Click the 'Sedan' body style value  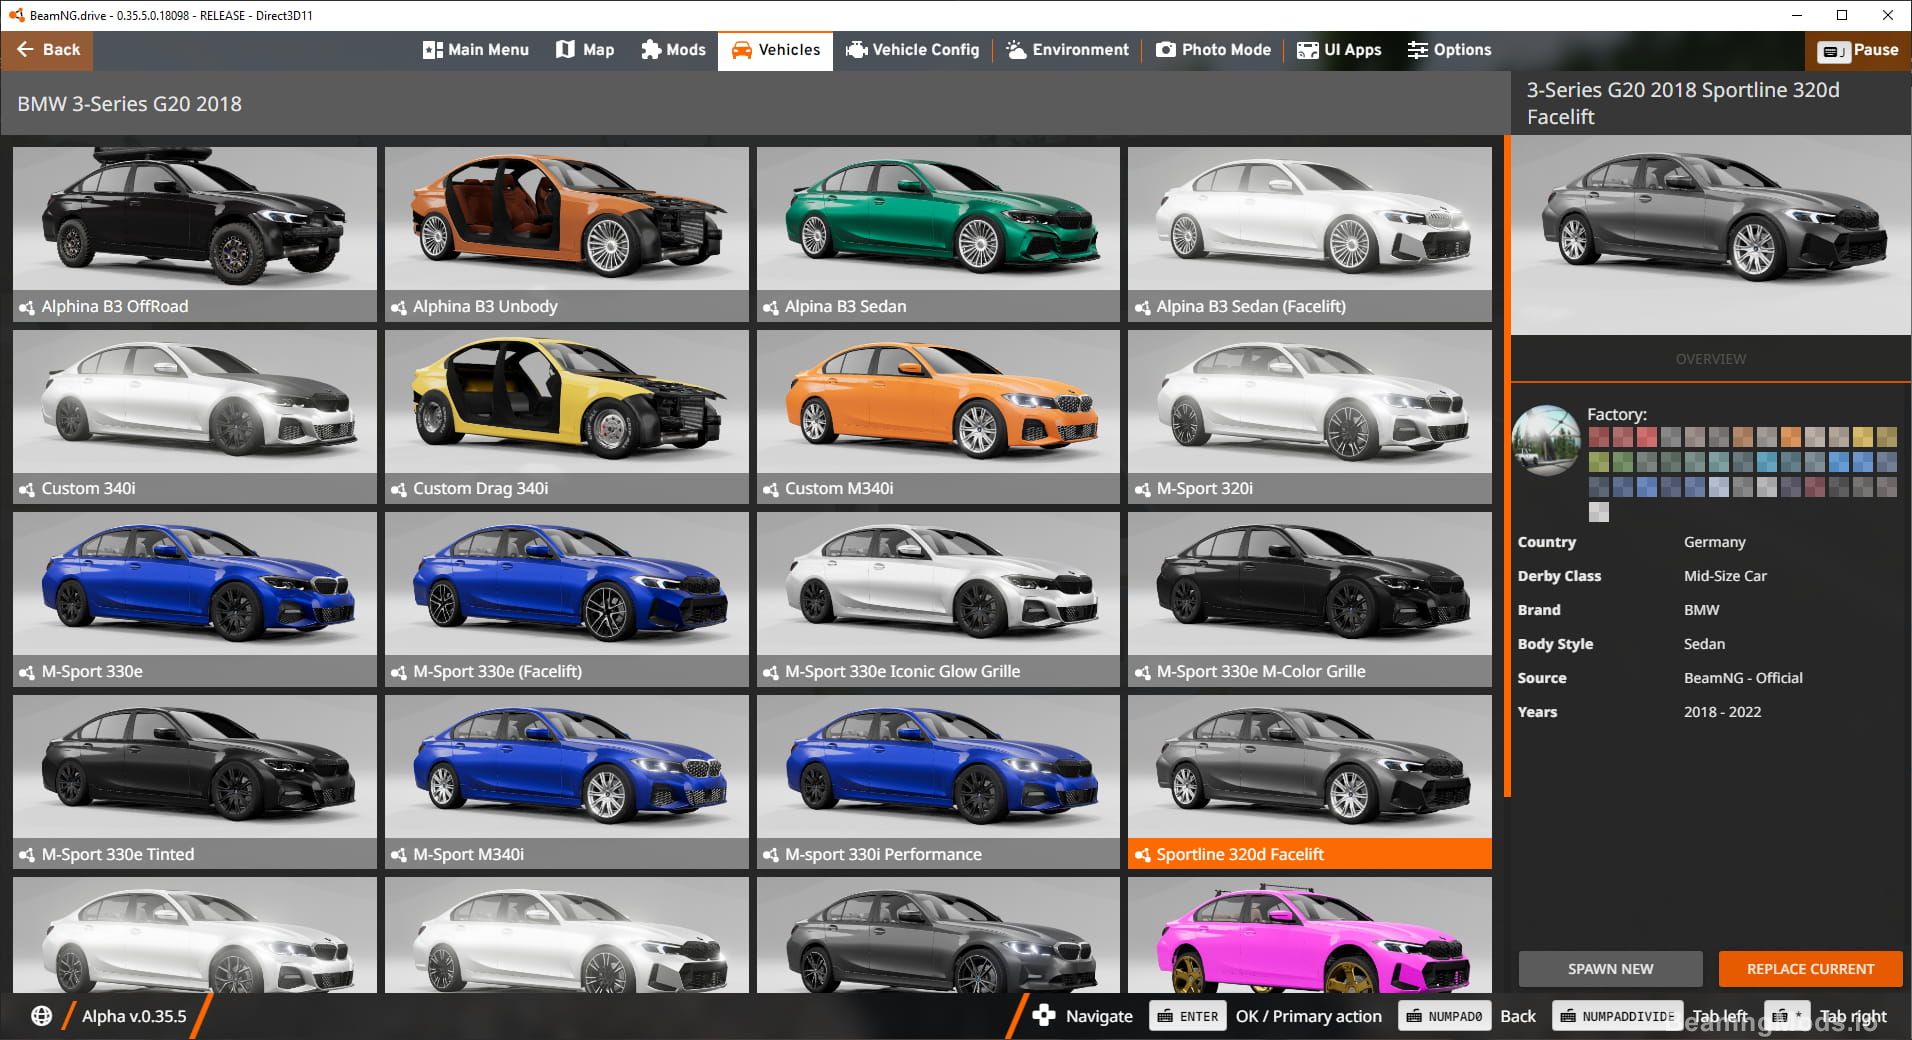tap(1704, 644)
